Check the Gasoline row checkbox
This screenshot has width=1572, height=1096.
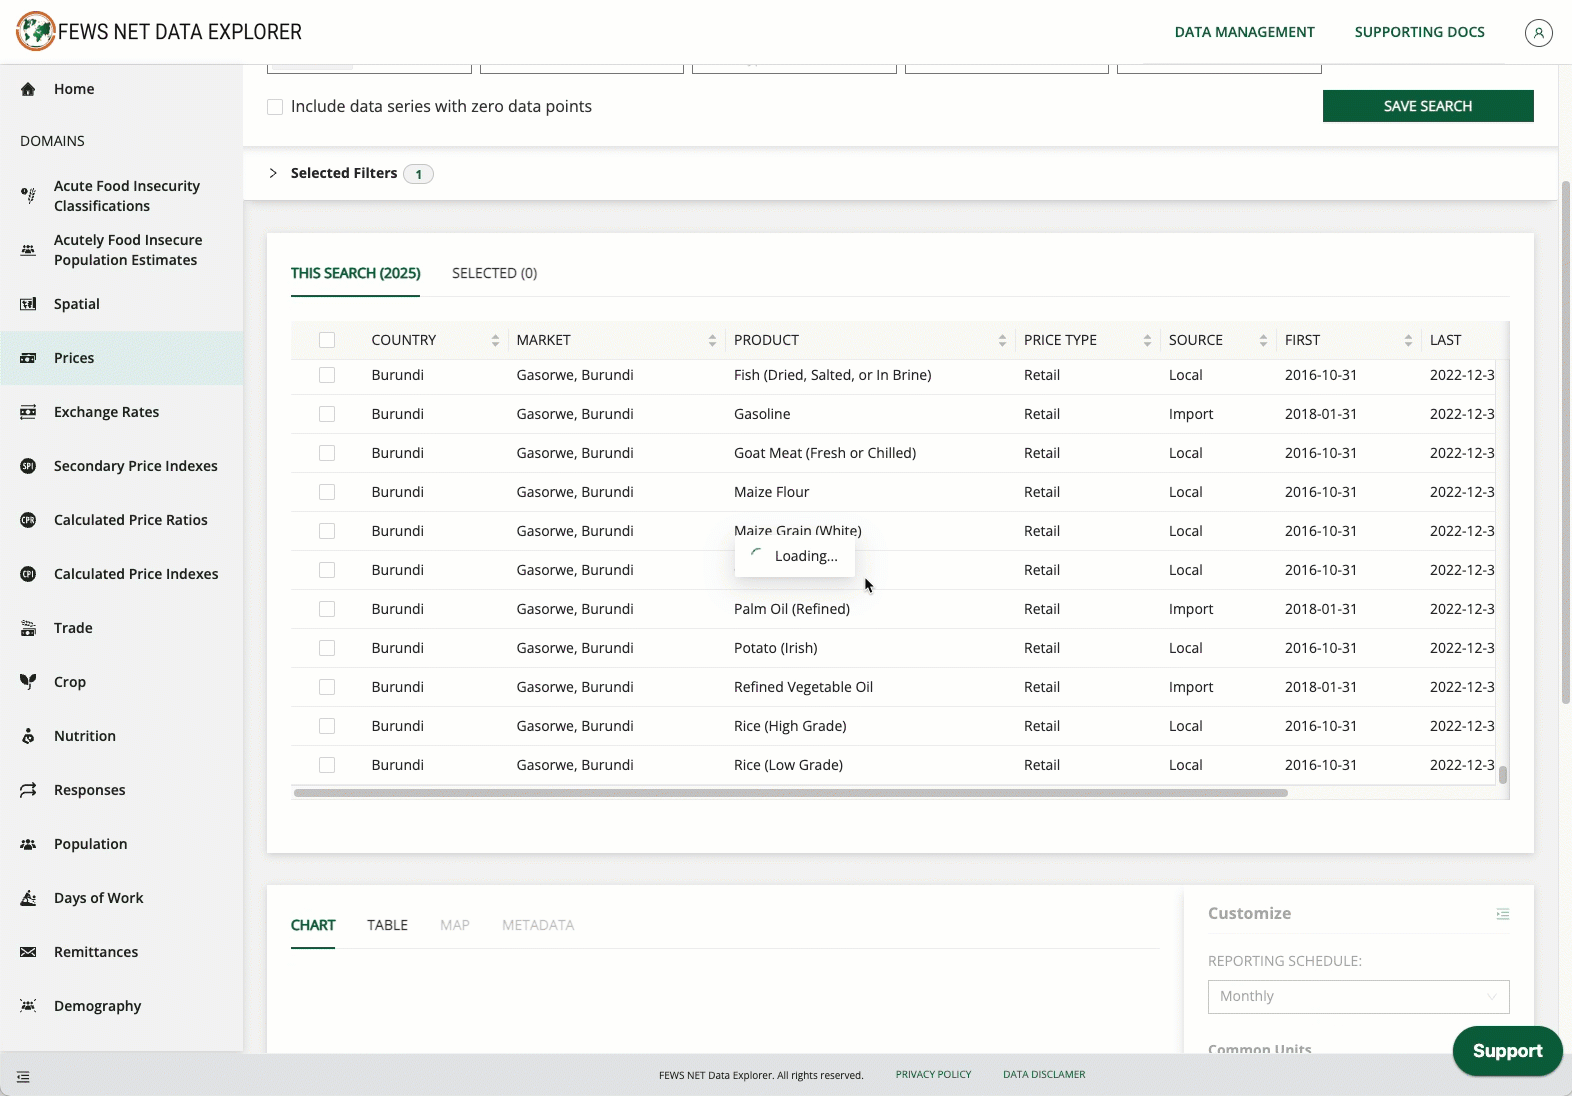pos(327,414)
